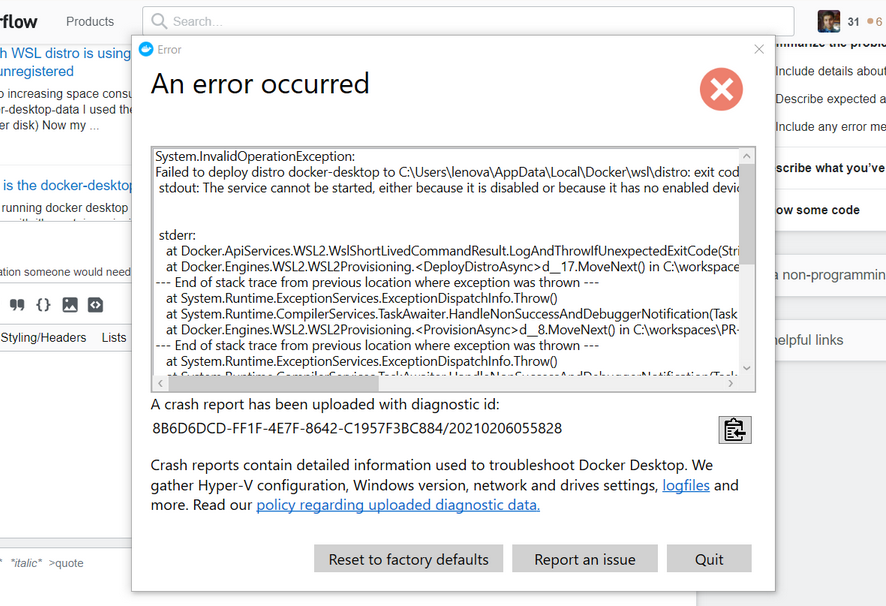The image size is (886, 606).
Task: Open user avatar profile in Stack Overflow
Action: pos(829,21)
